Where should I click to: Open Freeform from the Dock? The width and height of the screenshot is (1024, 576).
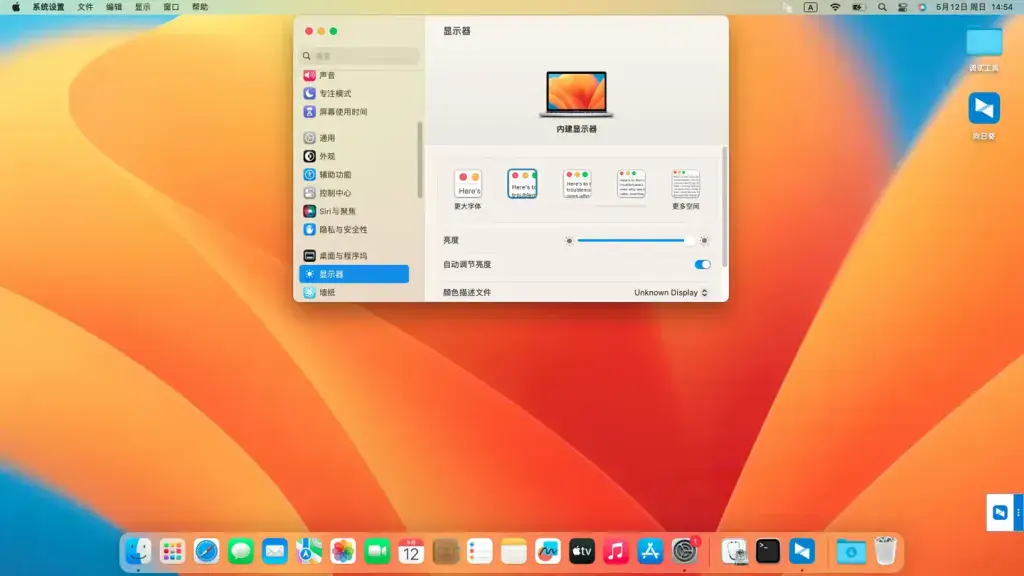point(547,552)
